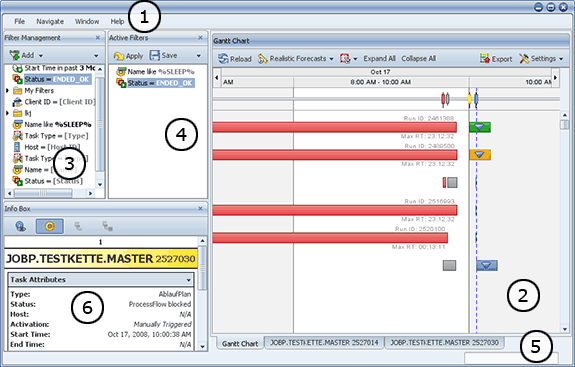The image size is (575, 367).
Task: Open the File menu
Action: coord(19,22)
